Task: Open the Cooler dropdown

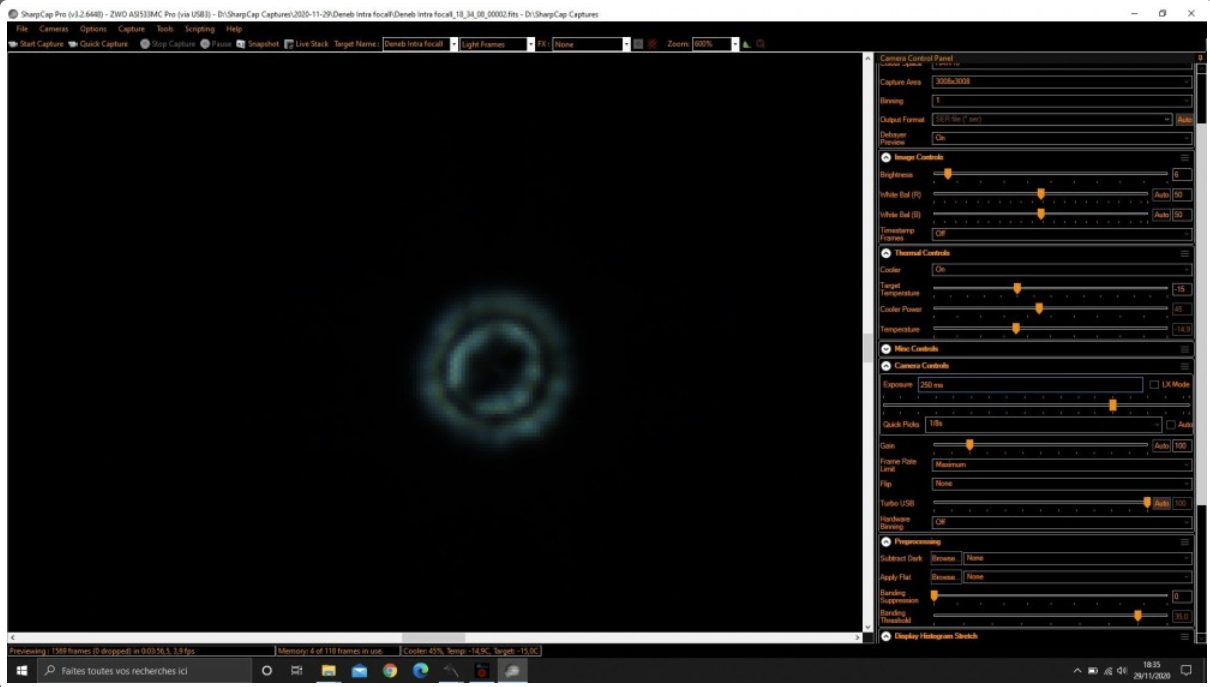Action: point(1061,269)
